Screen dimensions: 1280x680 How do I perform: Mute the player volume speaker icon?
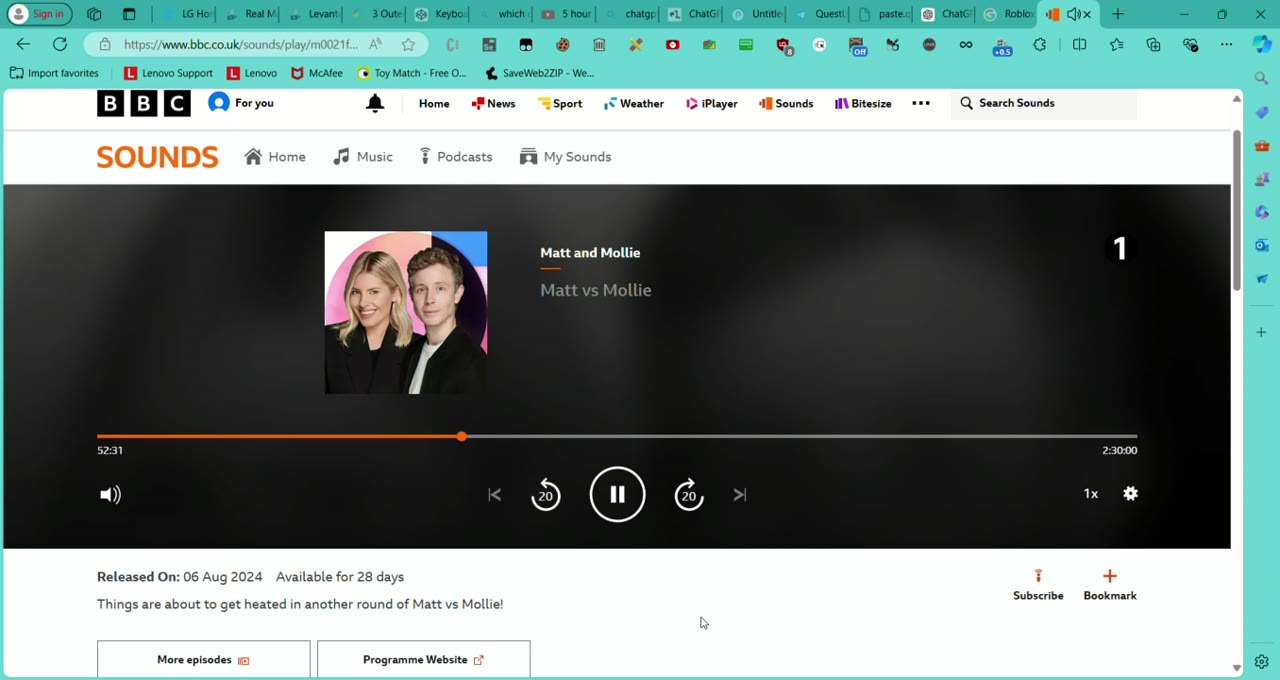pos(110,494)
